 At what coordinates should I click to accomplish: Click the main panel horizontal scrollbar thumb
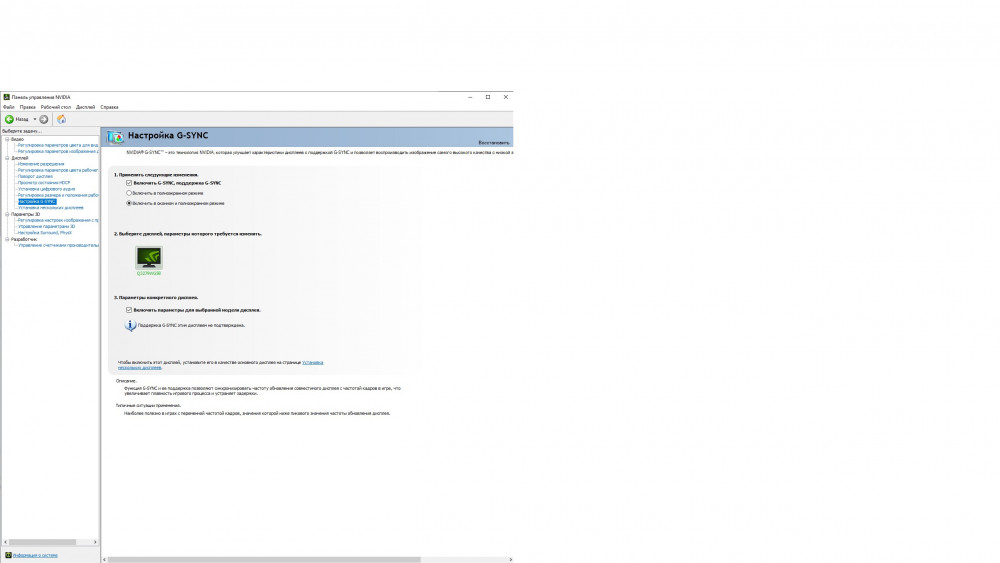coord(264,560)
